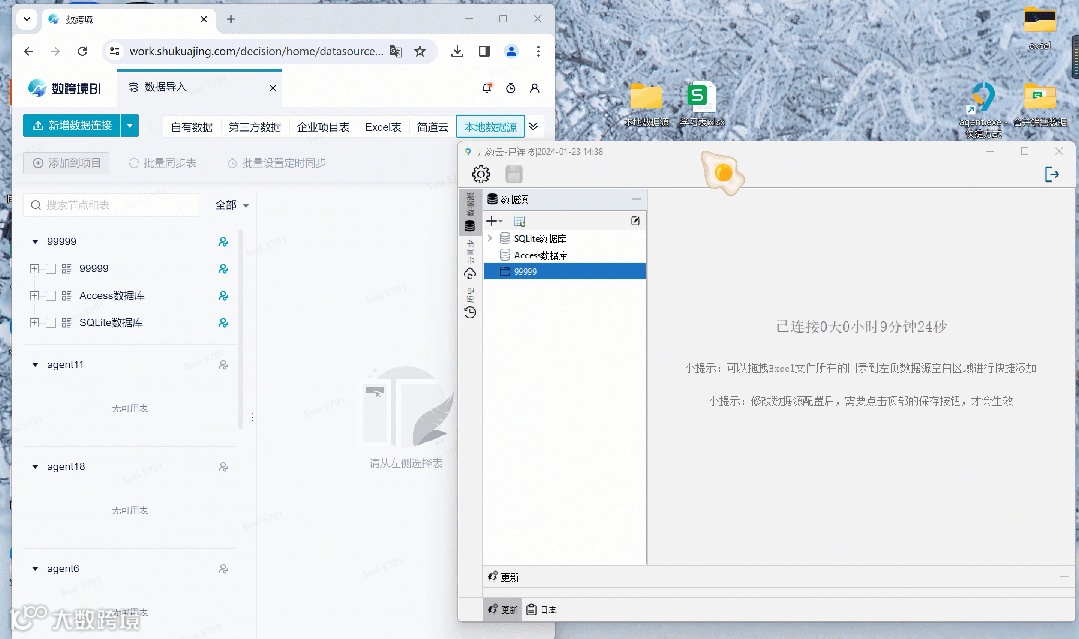Expand the SQLite数据库 node in the agent panel
This screenshot has width=1079, height=639.
pyautogui.click(x=490, y=238)
